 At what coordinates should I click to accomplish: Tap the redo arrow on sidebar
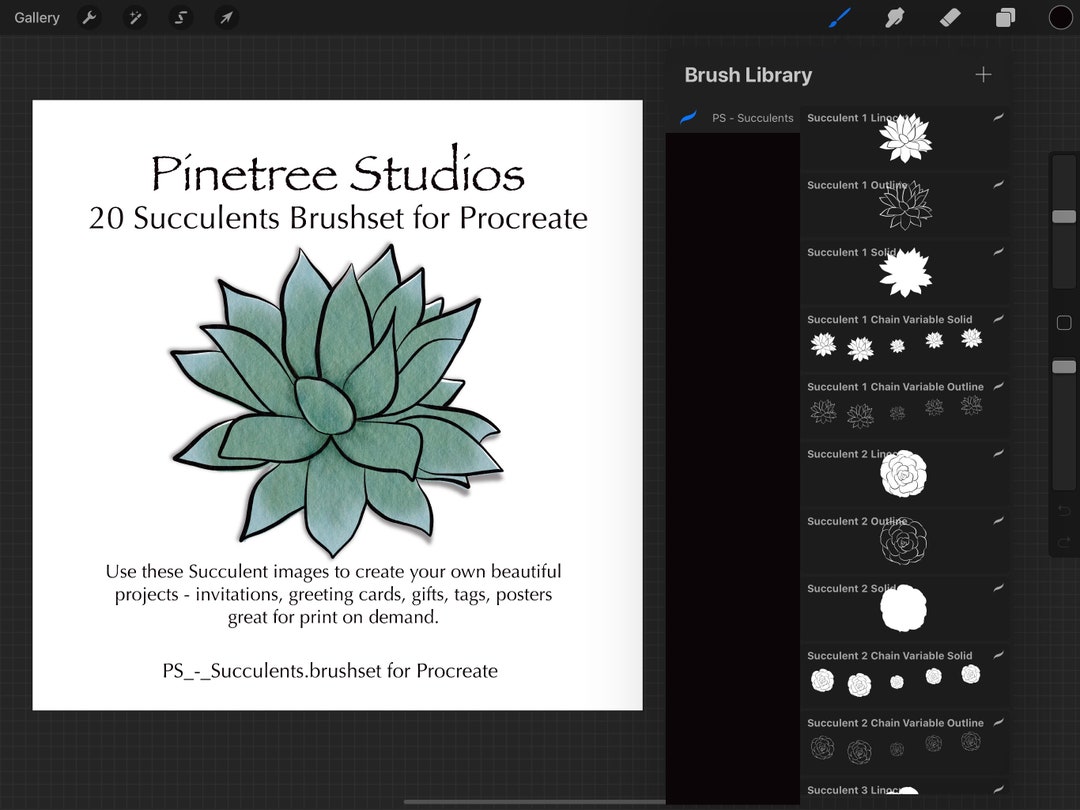[x=1063, y=542]
